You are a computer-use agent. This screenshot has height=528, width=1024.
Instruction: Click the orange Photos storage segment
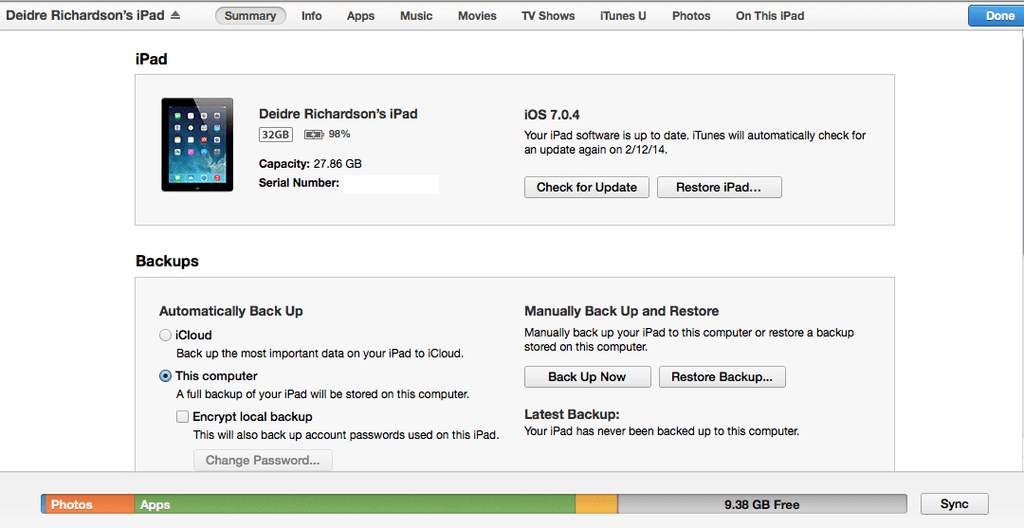[90, 504]
